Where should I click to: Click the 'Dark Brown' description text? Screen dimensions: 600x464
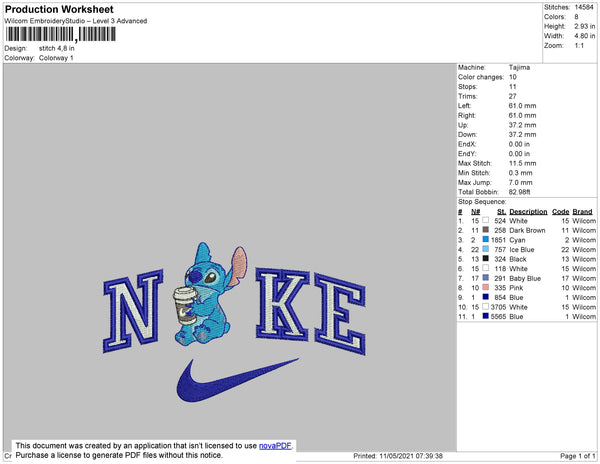point(527,230)
